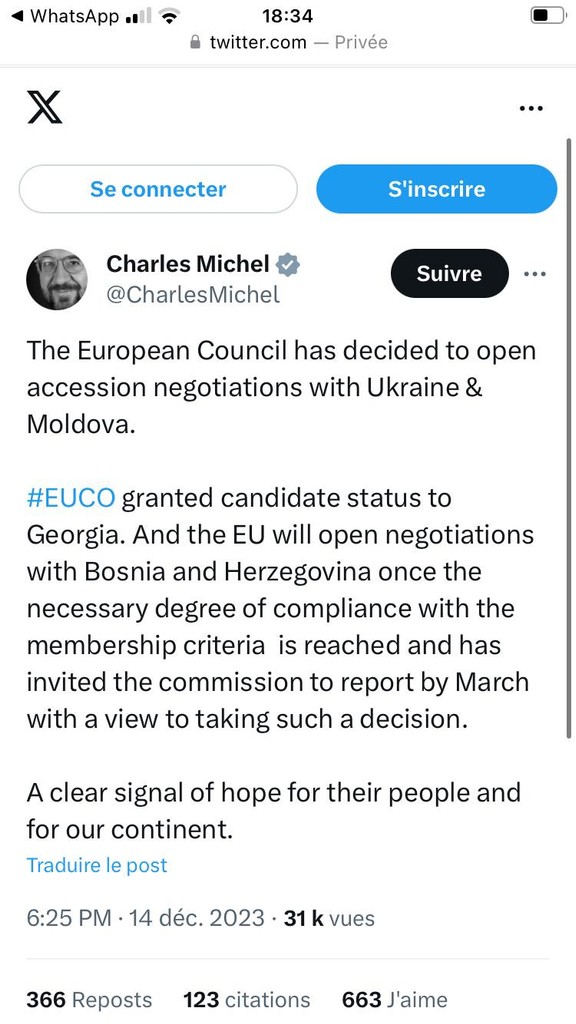The height and width of the screenshot is (1024, 576).
Task: View the 366 Reposts list
Action: point(89,1000)
